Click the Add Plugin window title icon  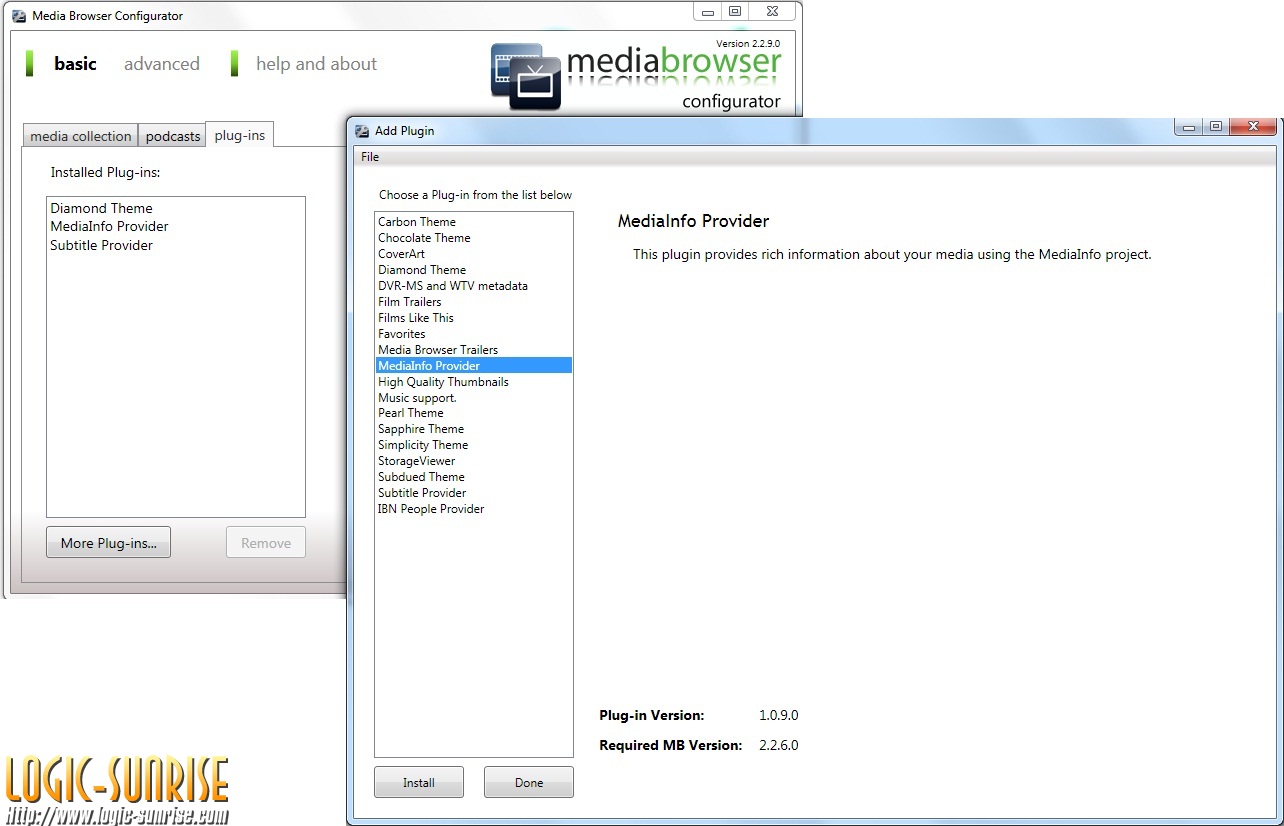362,131
